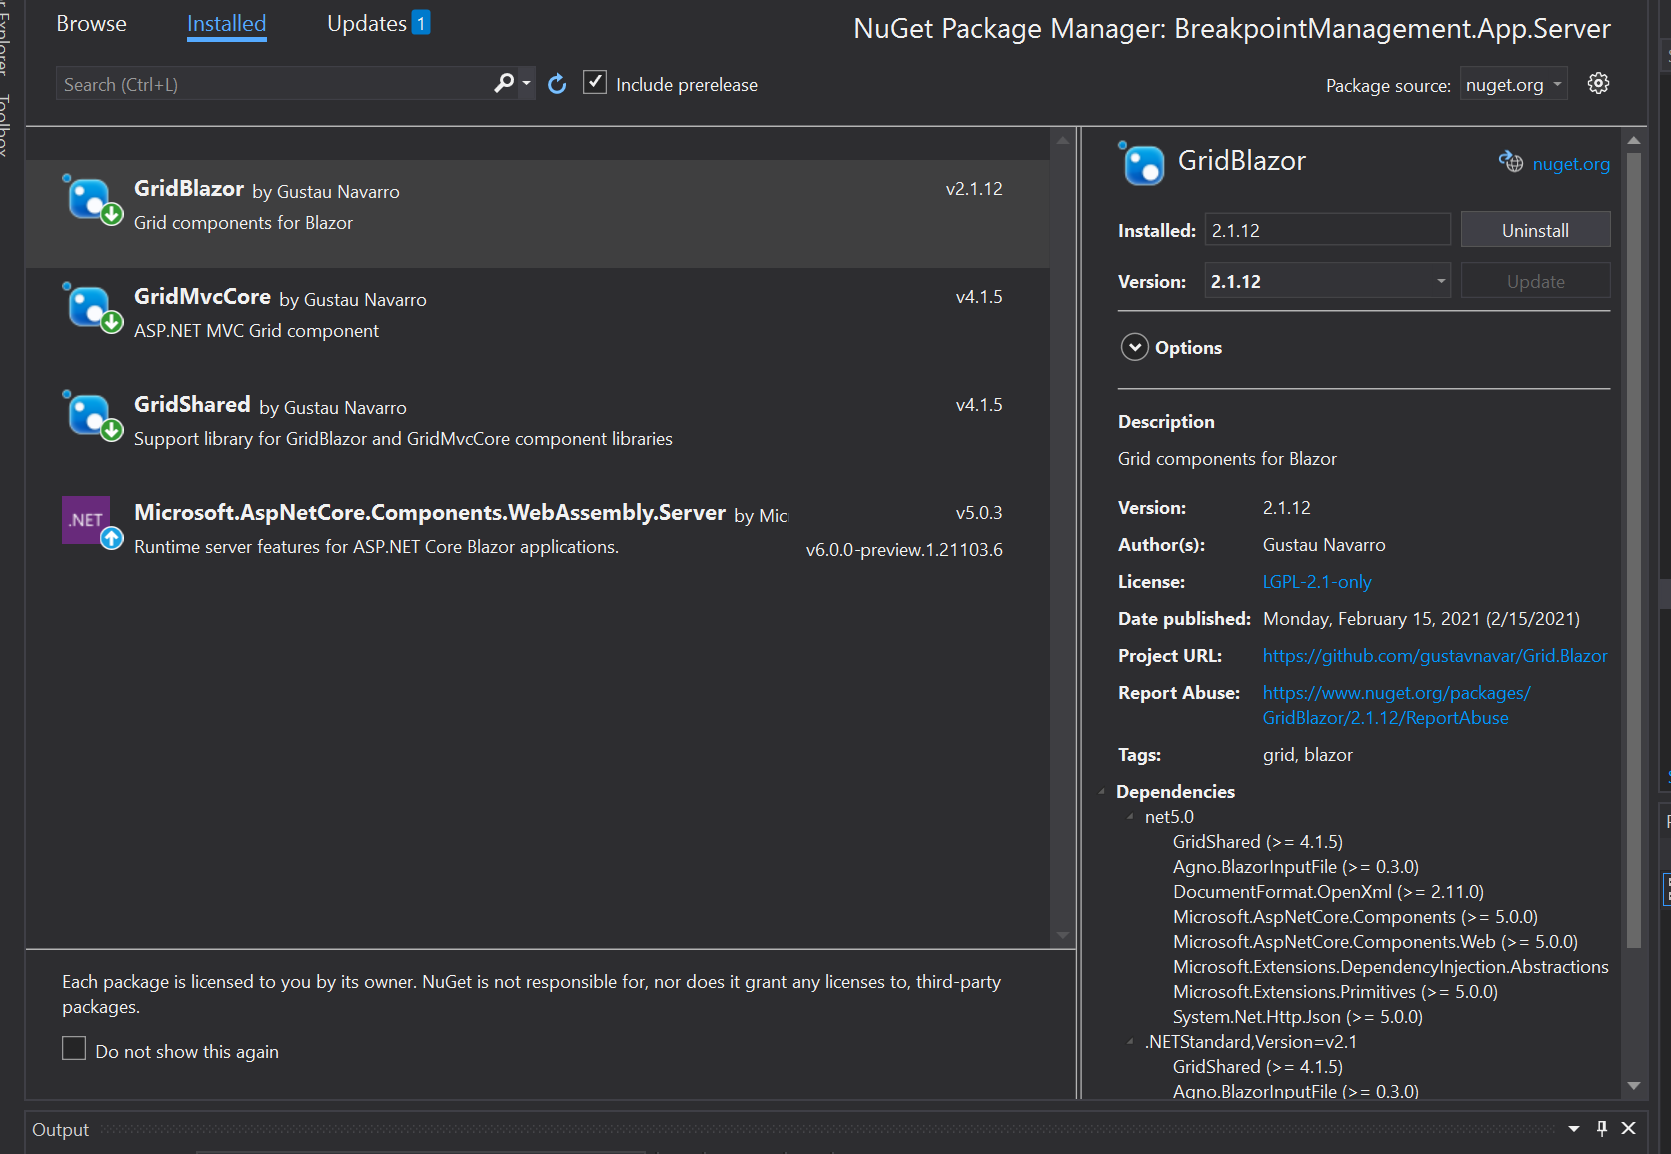Open the GitHub project URL
The image size is (1671, 1154).
(1435, 655)
